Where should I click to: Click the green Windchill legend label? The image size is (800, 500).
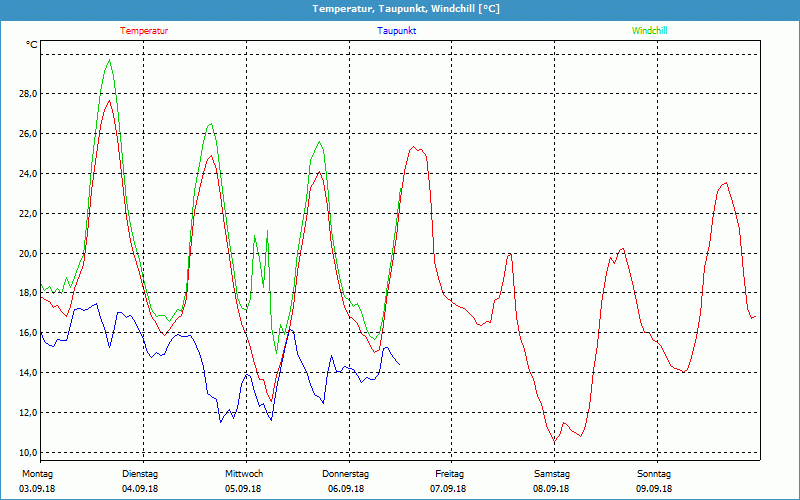[649, 31]
